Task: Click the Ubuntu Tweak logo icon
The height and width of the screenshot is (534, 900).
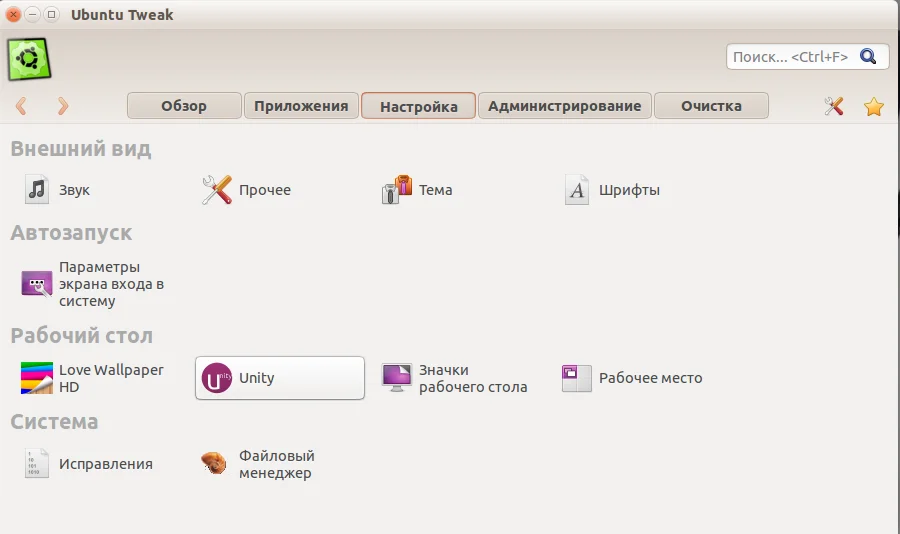Action: (29, 59)
